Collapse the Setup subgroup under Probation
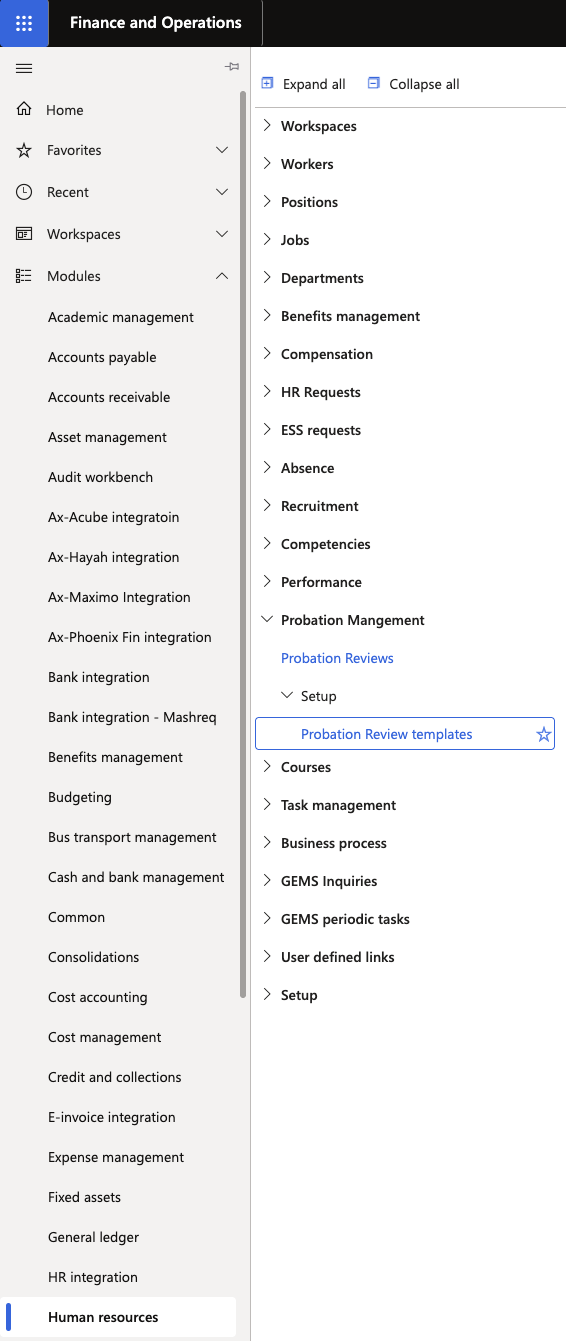The width and height of the screenshot is (566, 1341). tap(287, 696)
